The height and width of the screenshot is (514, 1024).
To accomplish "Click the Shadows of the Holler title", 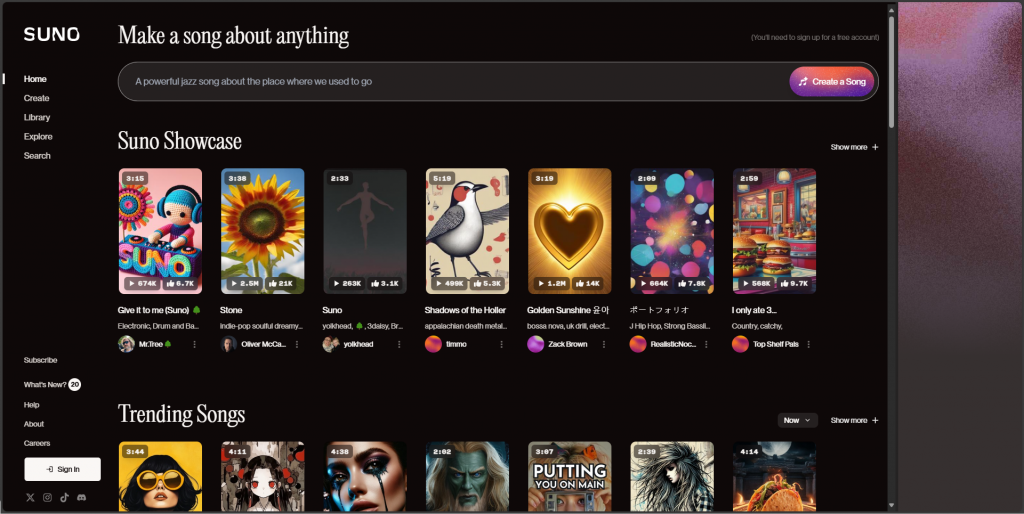I will click(x=465, y=310).
